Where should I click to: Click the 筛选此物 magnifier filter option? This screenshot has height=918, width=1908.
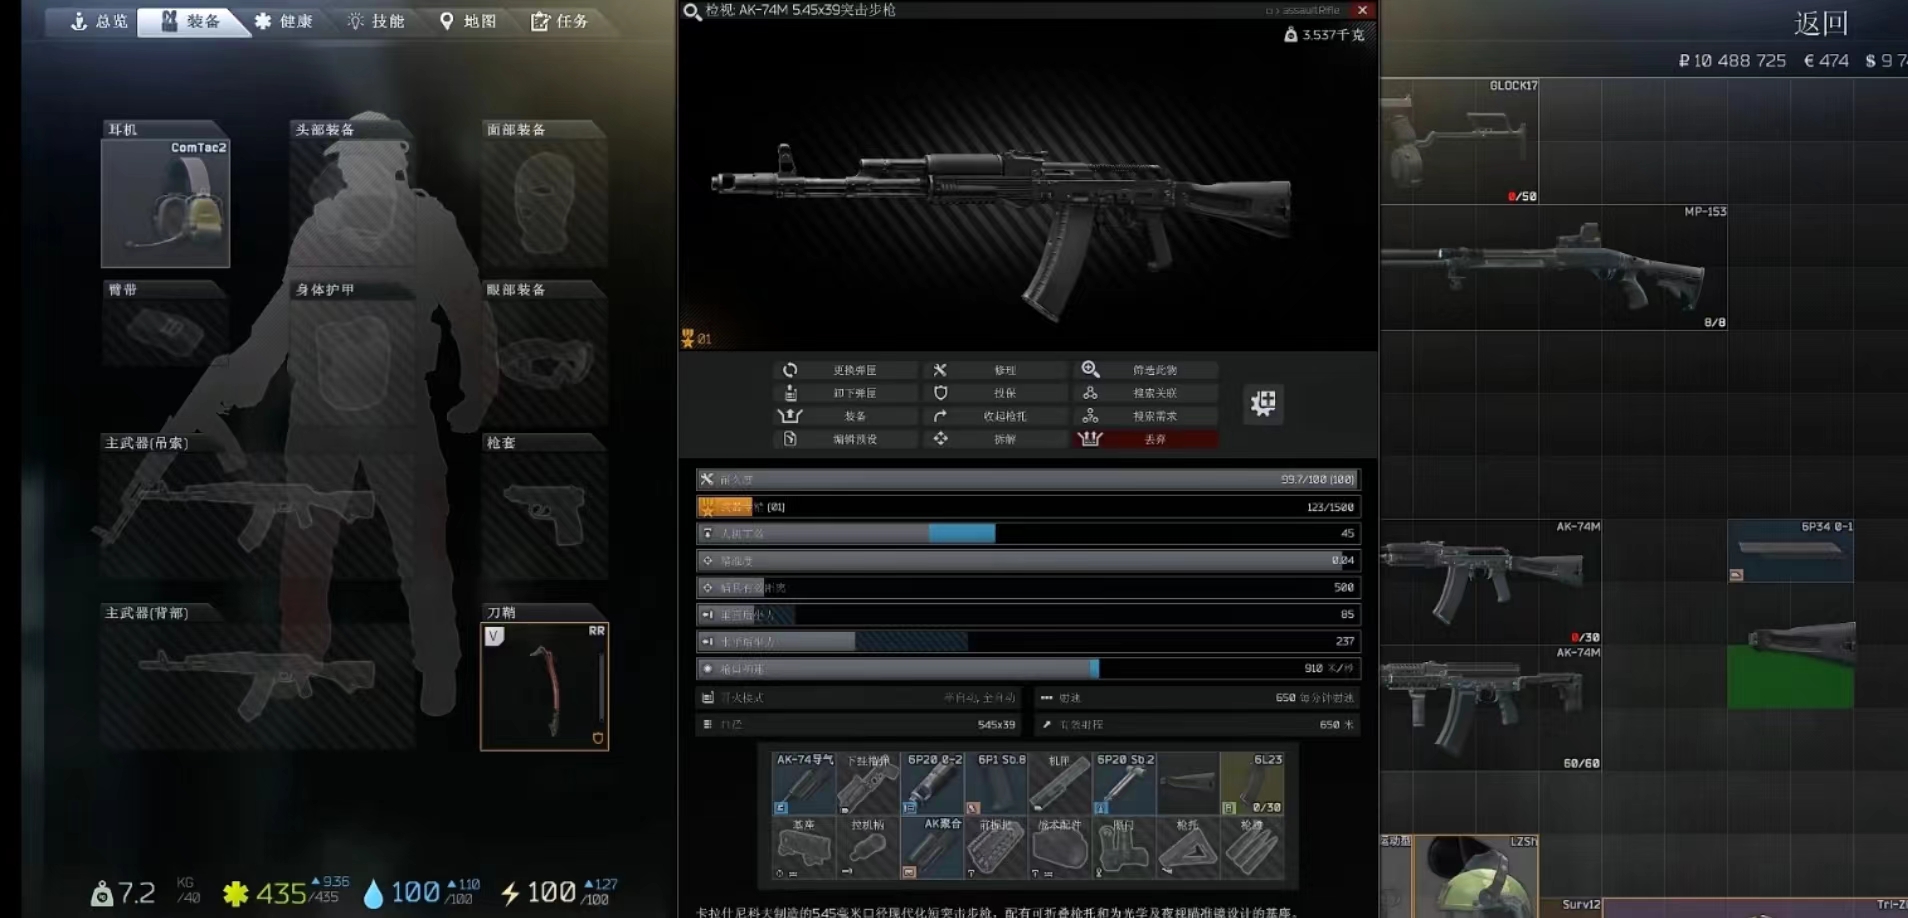click(1147, 370)
